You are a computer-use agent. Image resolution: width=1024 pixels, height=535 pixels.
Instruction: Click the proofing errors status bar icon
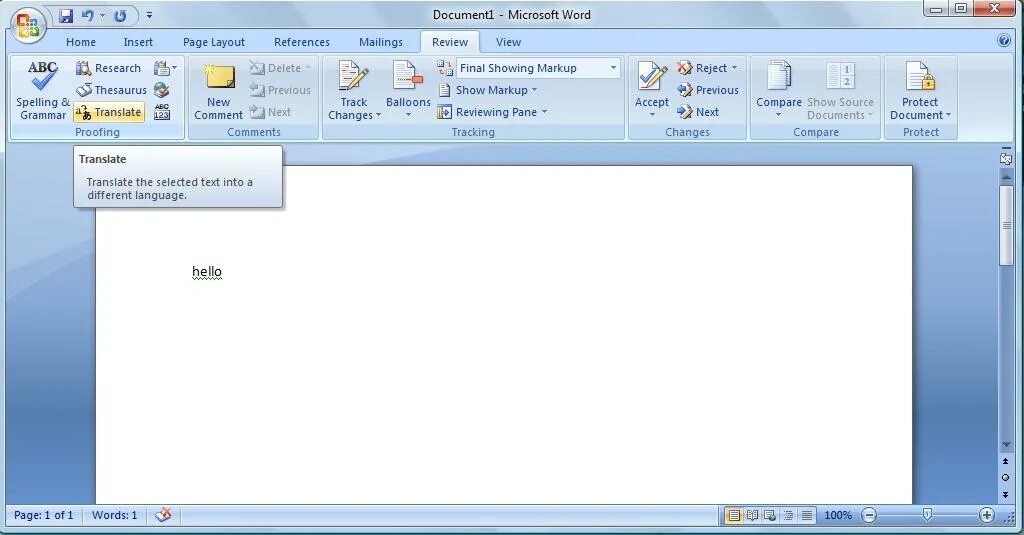[163, 515]
